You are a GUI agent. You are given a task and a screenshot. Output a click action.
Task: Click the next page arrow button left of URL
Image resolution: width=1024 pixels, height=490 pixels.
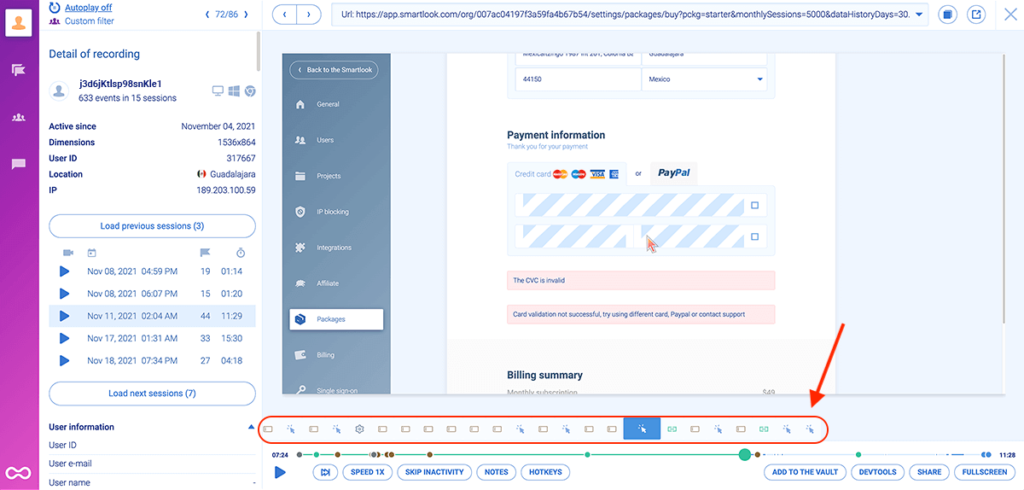308,14
